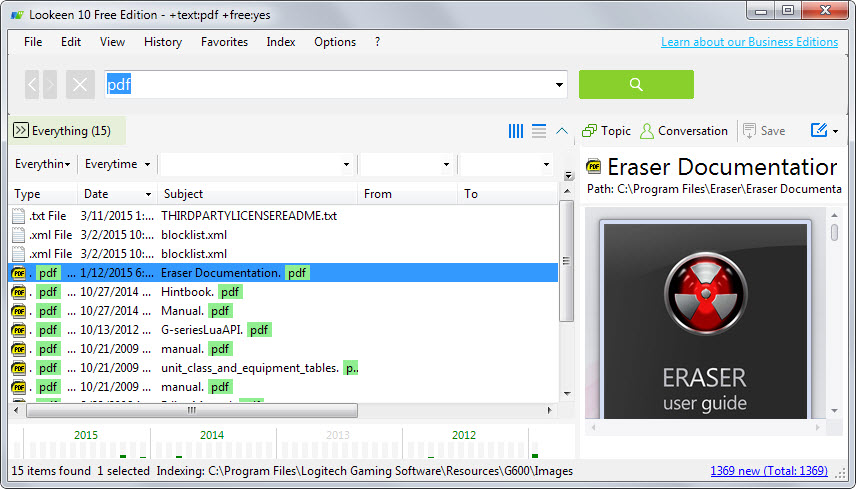Click the Conversation person icon
Image resolution: width=856 pixels, height=489 pixels.
coord(646,131)
